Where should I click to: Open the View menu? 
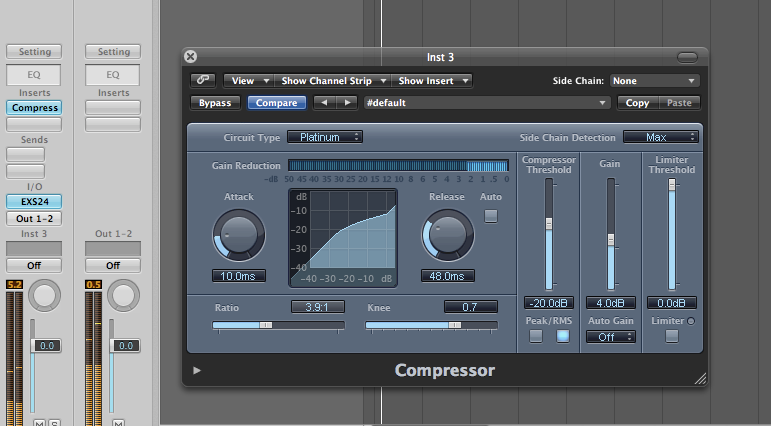pos(248,81)
